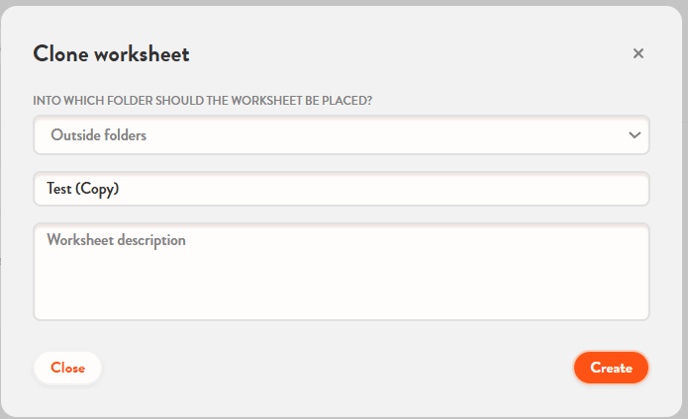Cancel cloning via the bottom-left Close button
The width and height of the screenshot is (688, 419).
68,368
